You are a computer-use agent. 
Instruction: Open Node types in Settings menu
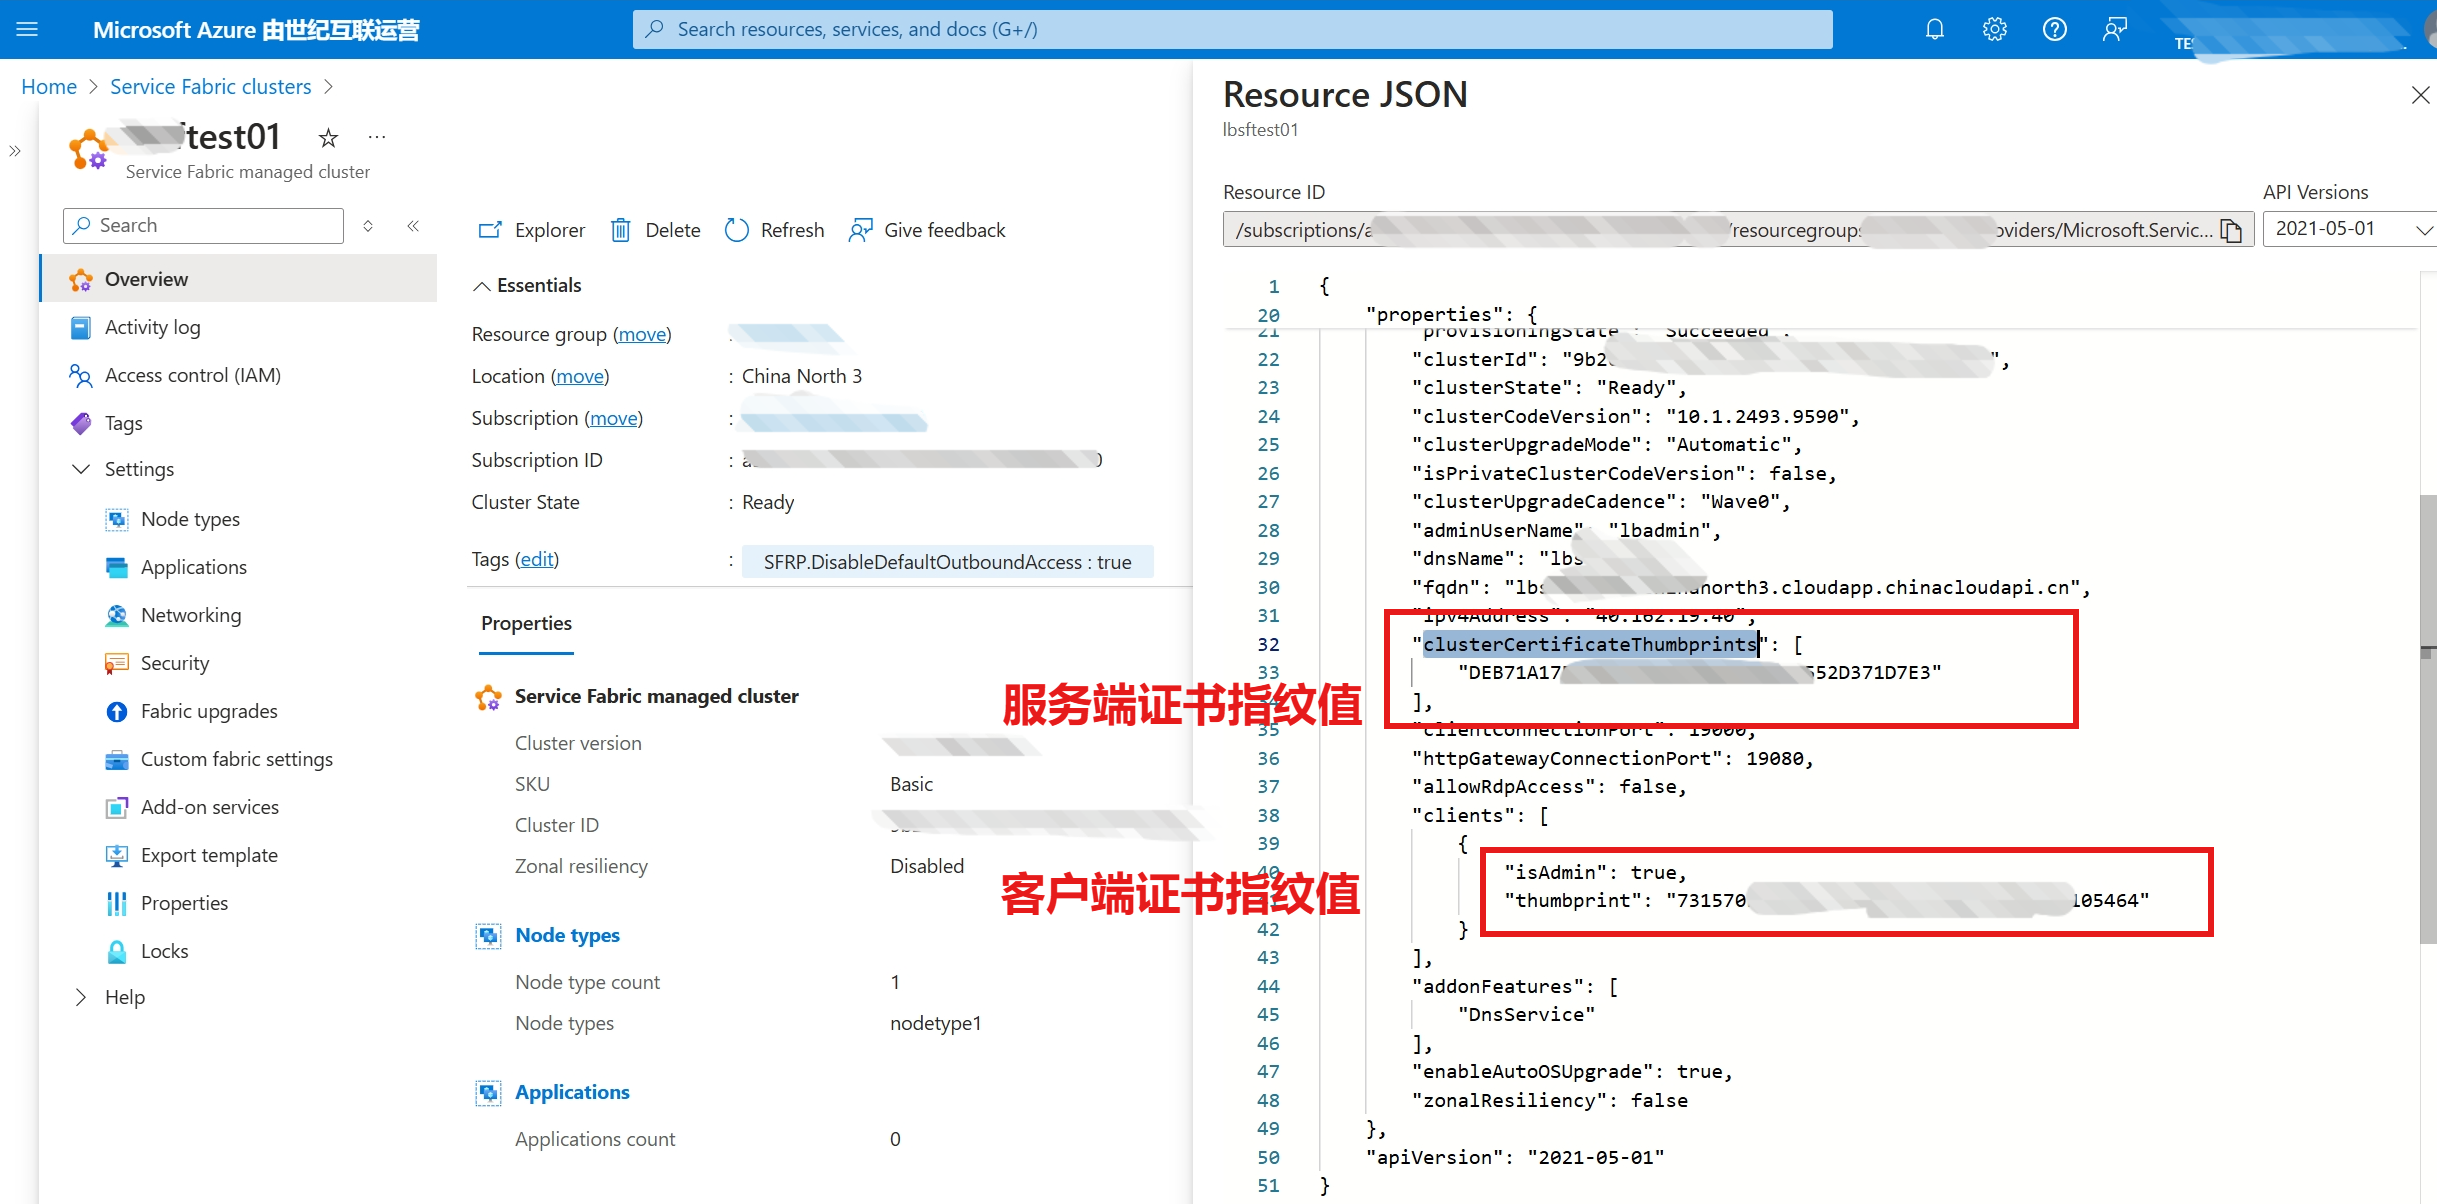pos(190,519)
